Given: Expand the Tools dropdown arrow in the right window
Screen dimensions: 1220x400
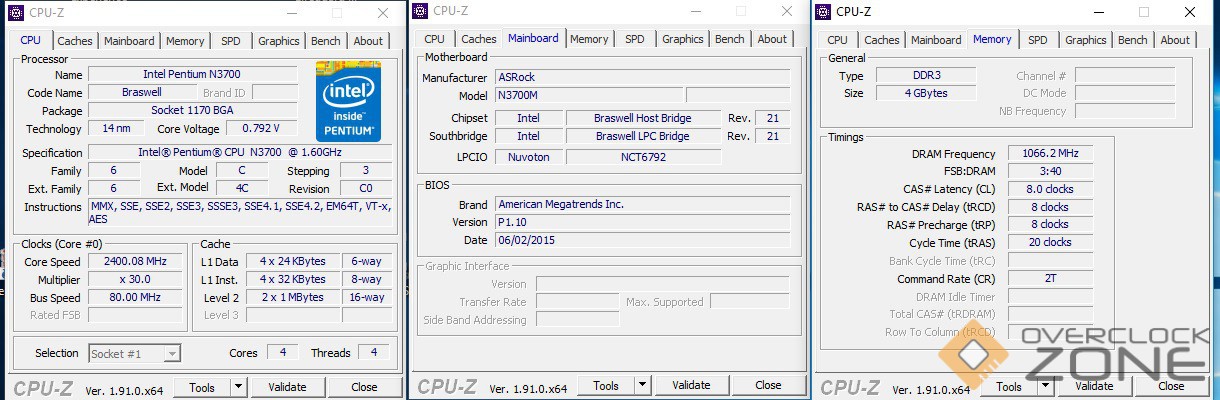Looking at the screenshot, I should tap(1046, 386).
